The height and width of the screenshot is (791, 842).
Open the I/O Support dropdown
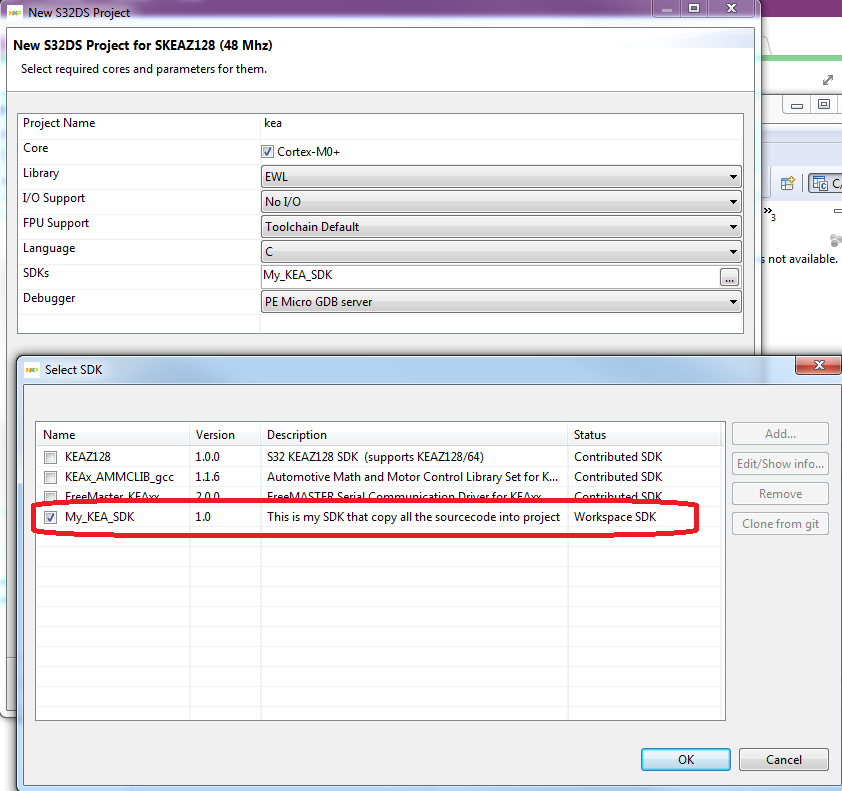click(501, 202)
